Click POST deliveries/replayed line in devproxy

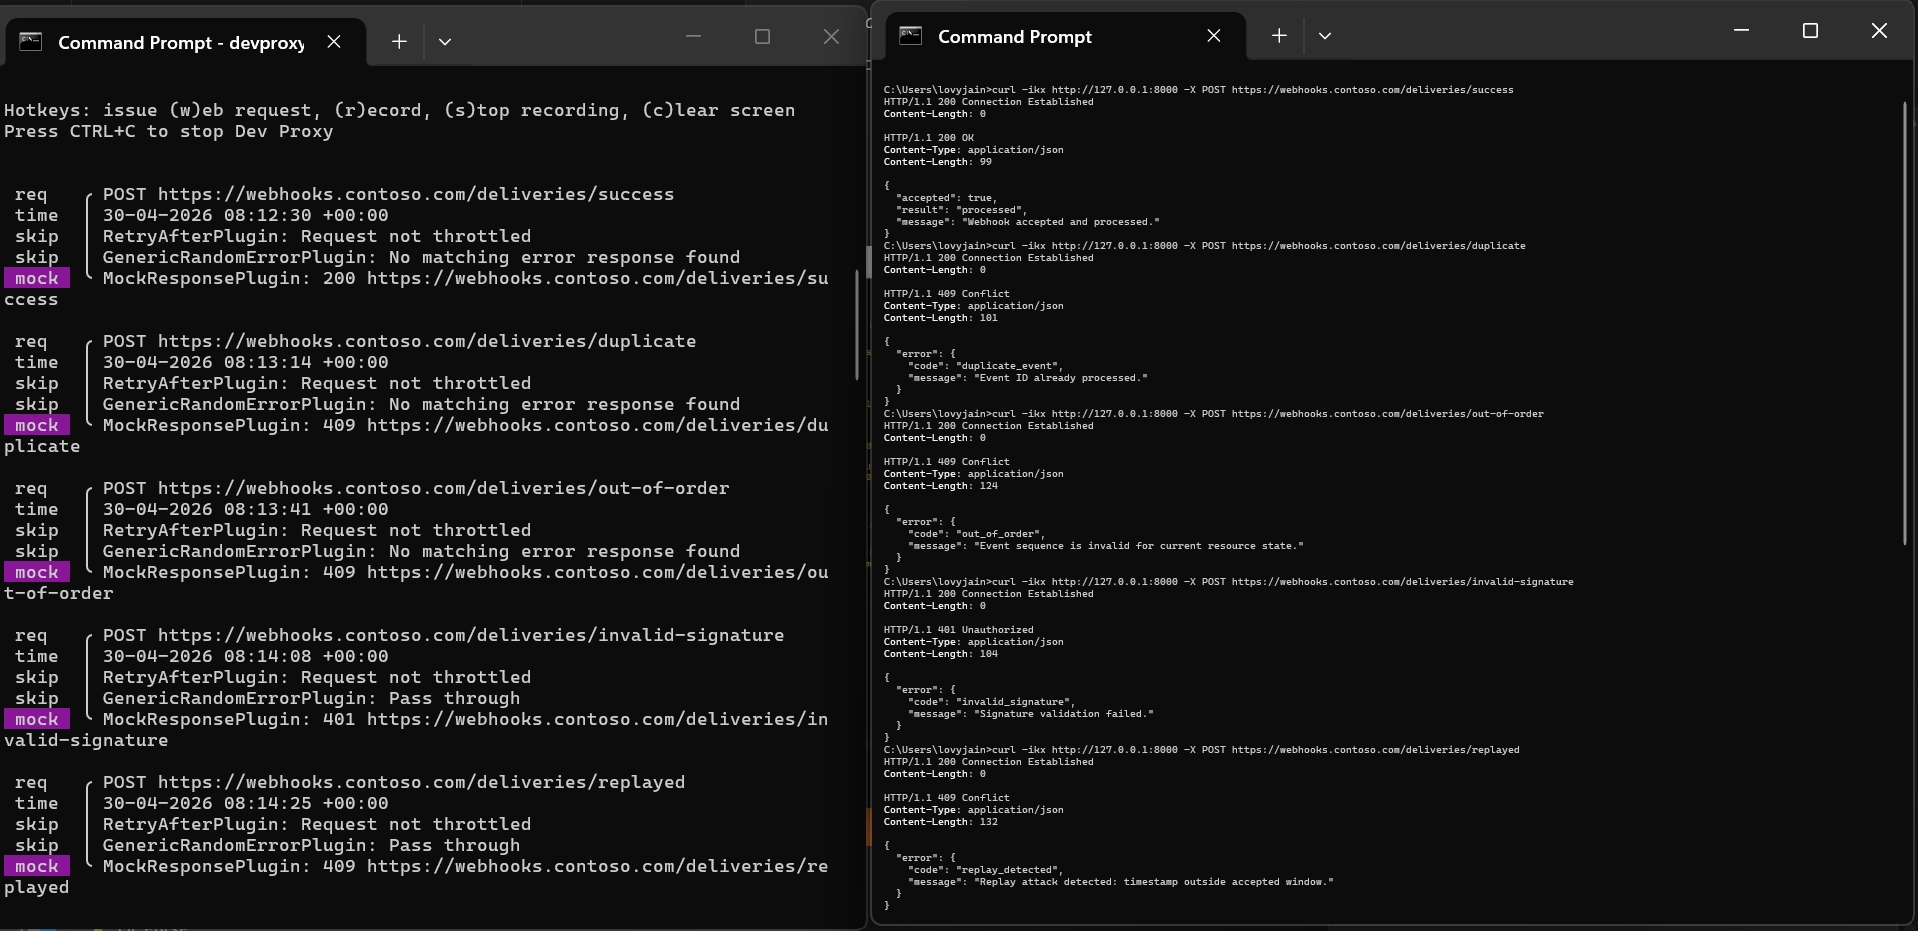coord(394,782)
